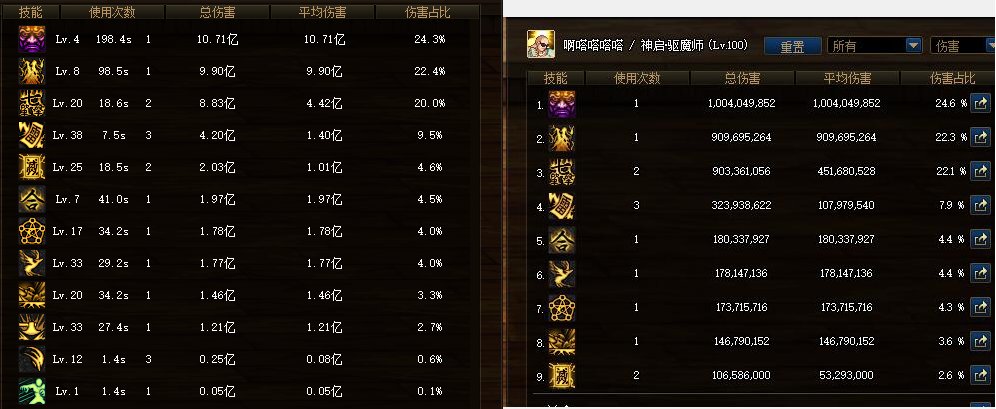Click 使用次数 column header in right panel
The height and width of the screenshot is (409, 996).
pos(637,77)
